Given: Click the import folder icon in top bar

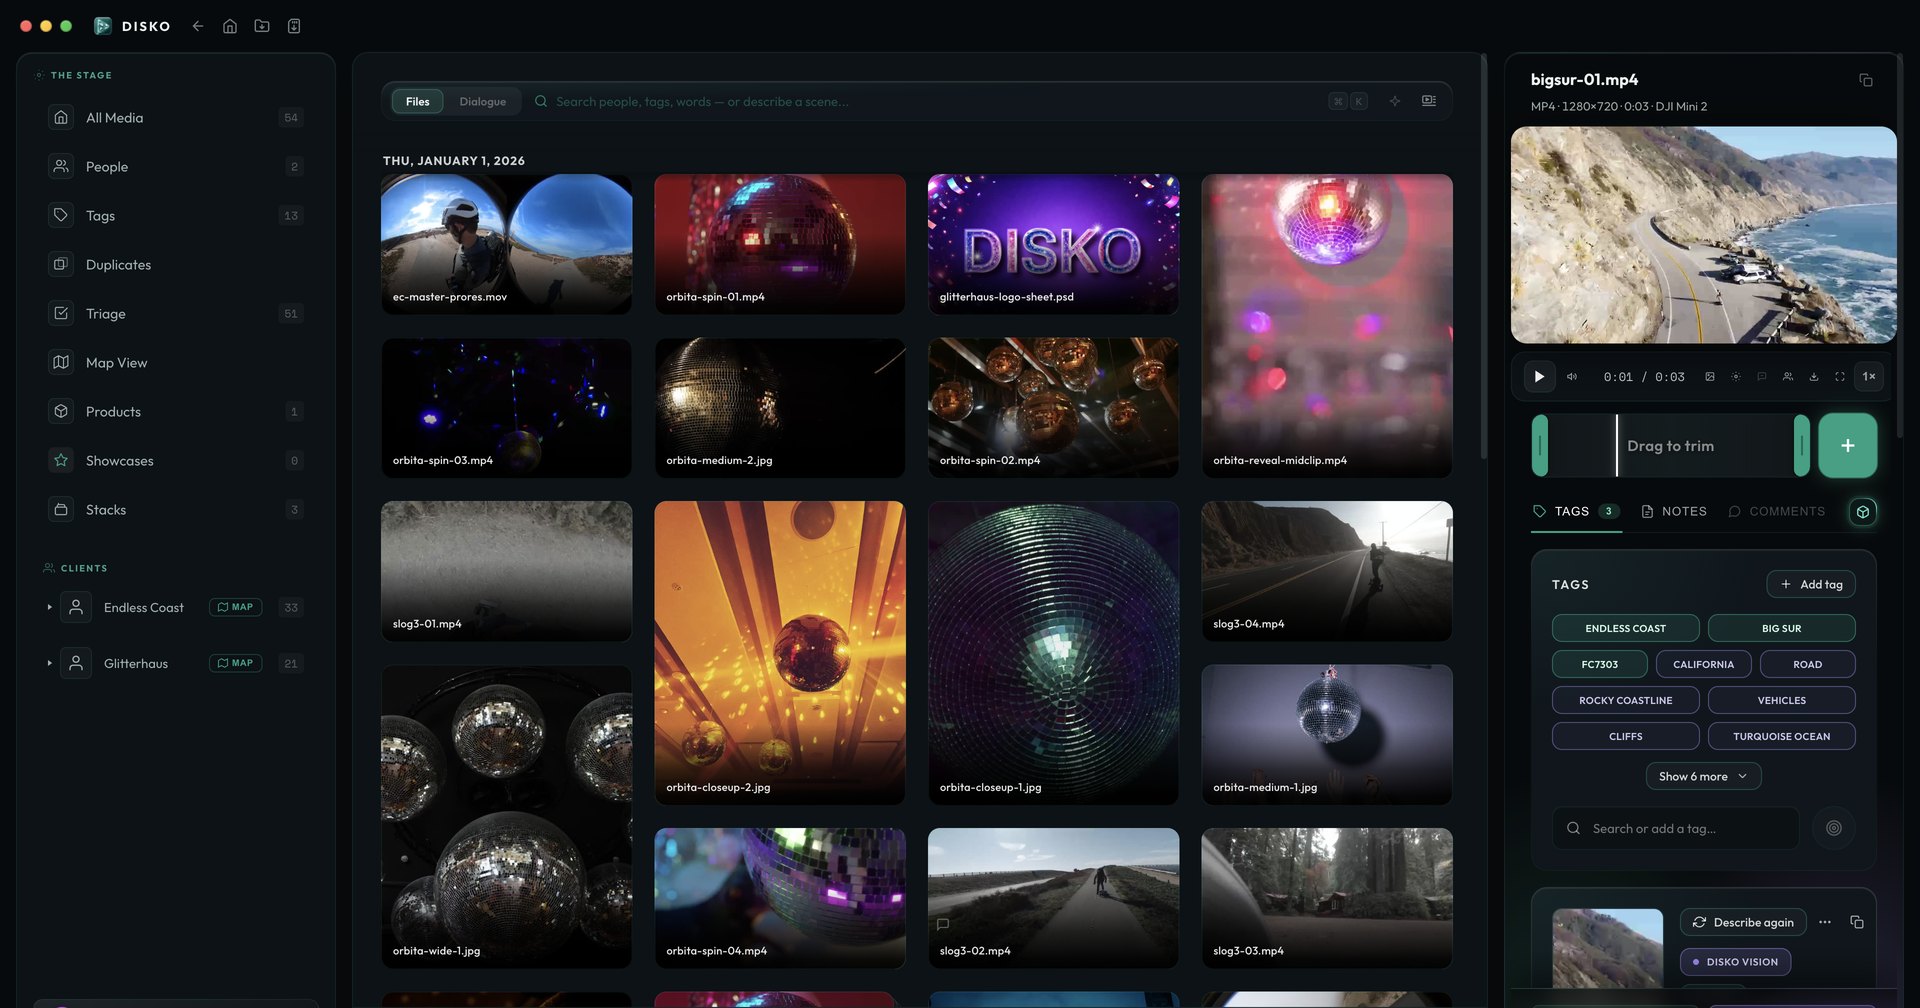Looking at the screenshot, I should pyautogui.click(x=262, y=26).
